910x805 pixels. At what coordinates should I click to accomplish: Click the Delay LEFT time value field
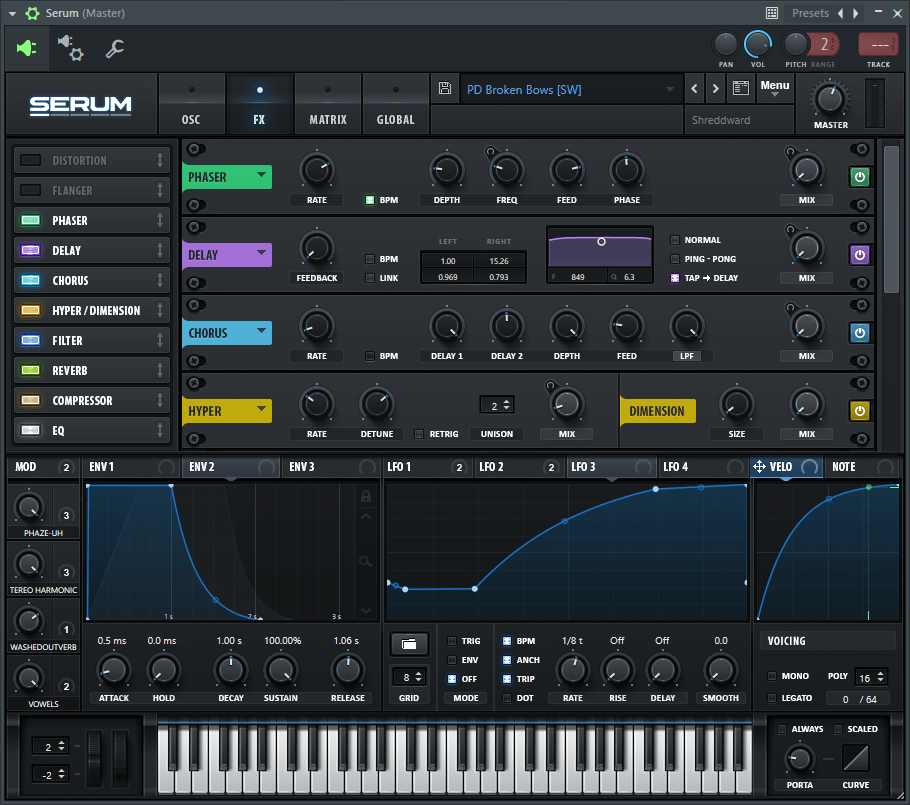(447, 261)
